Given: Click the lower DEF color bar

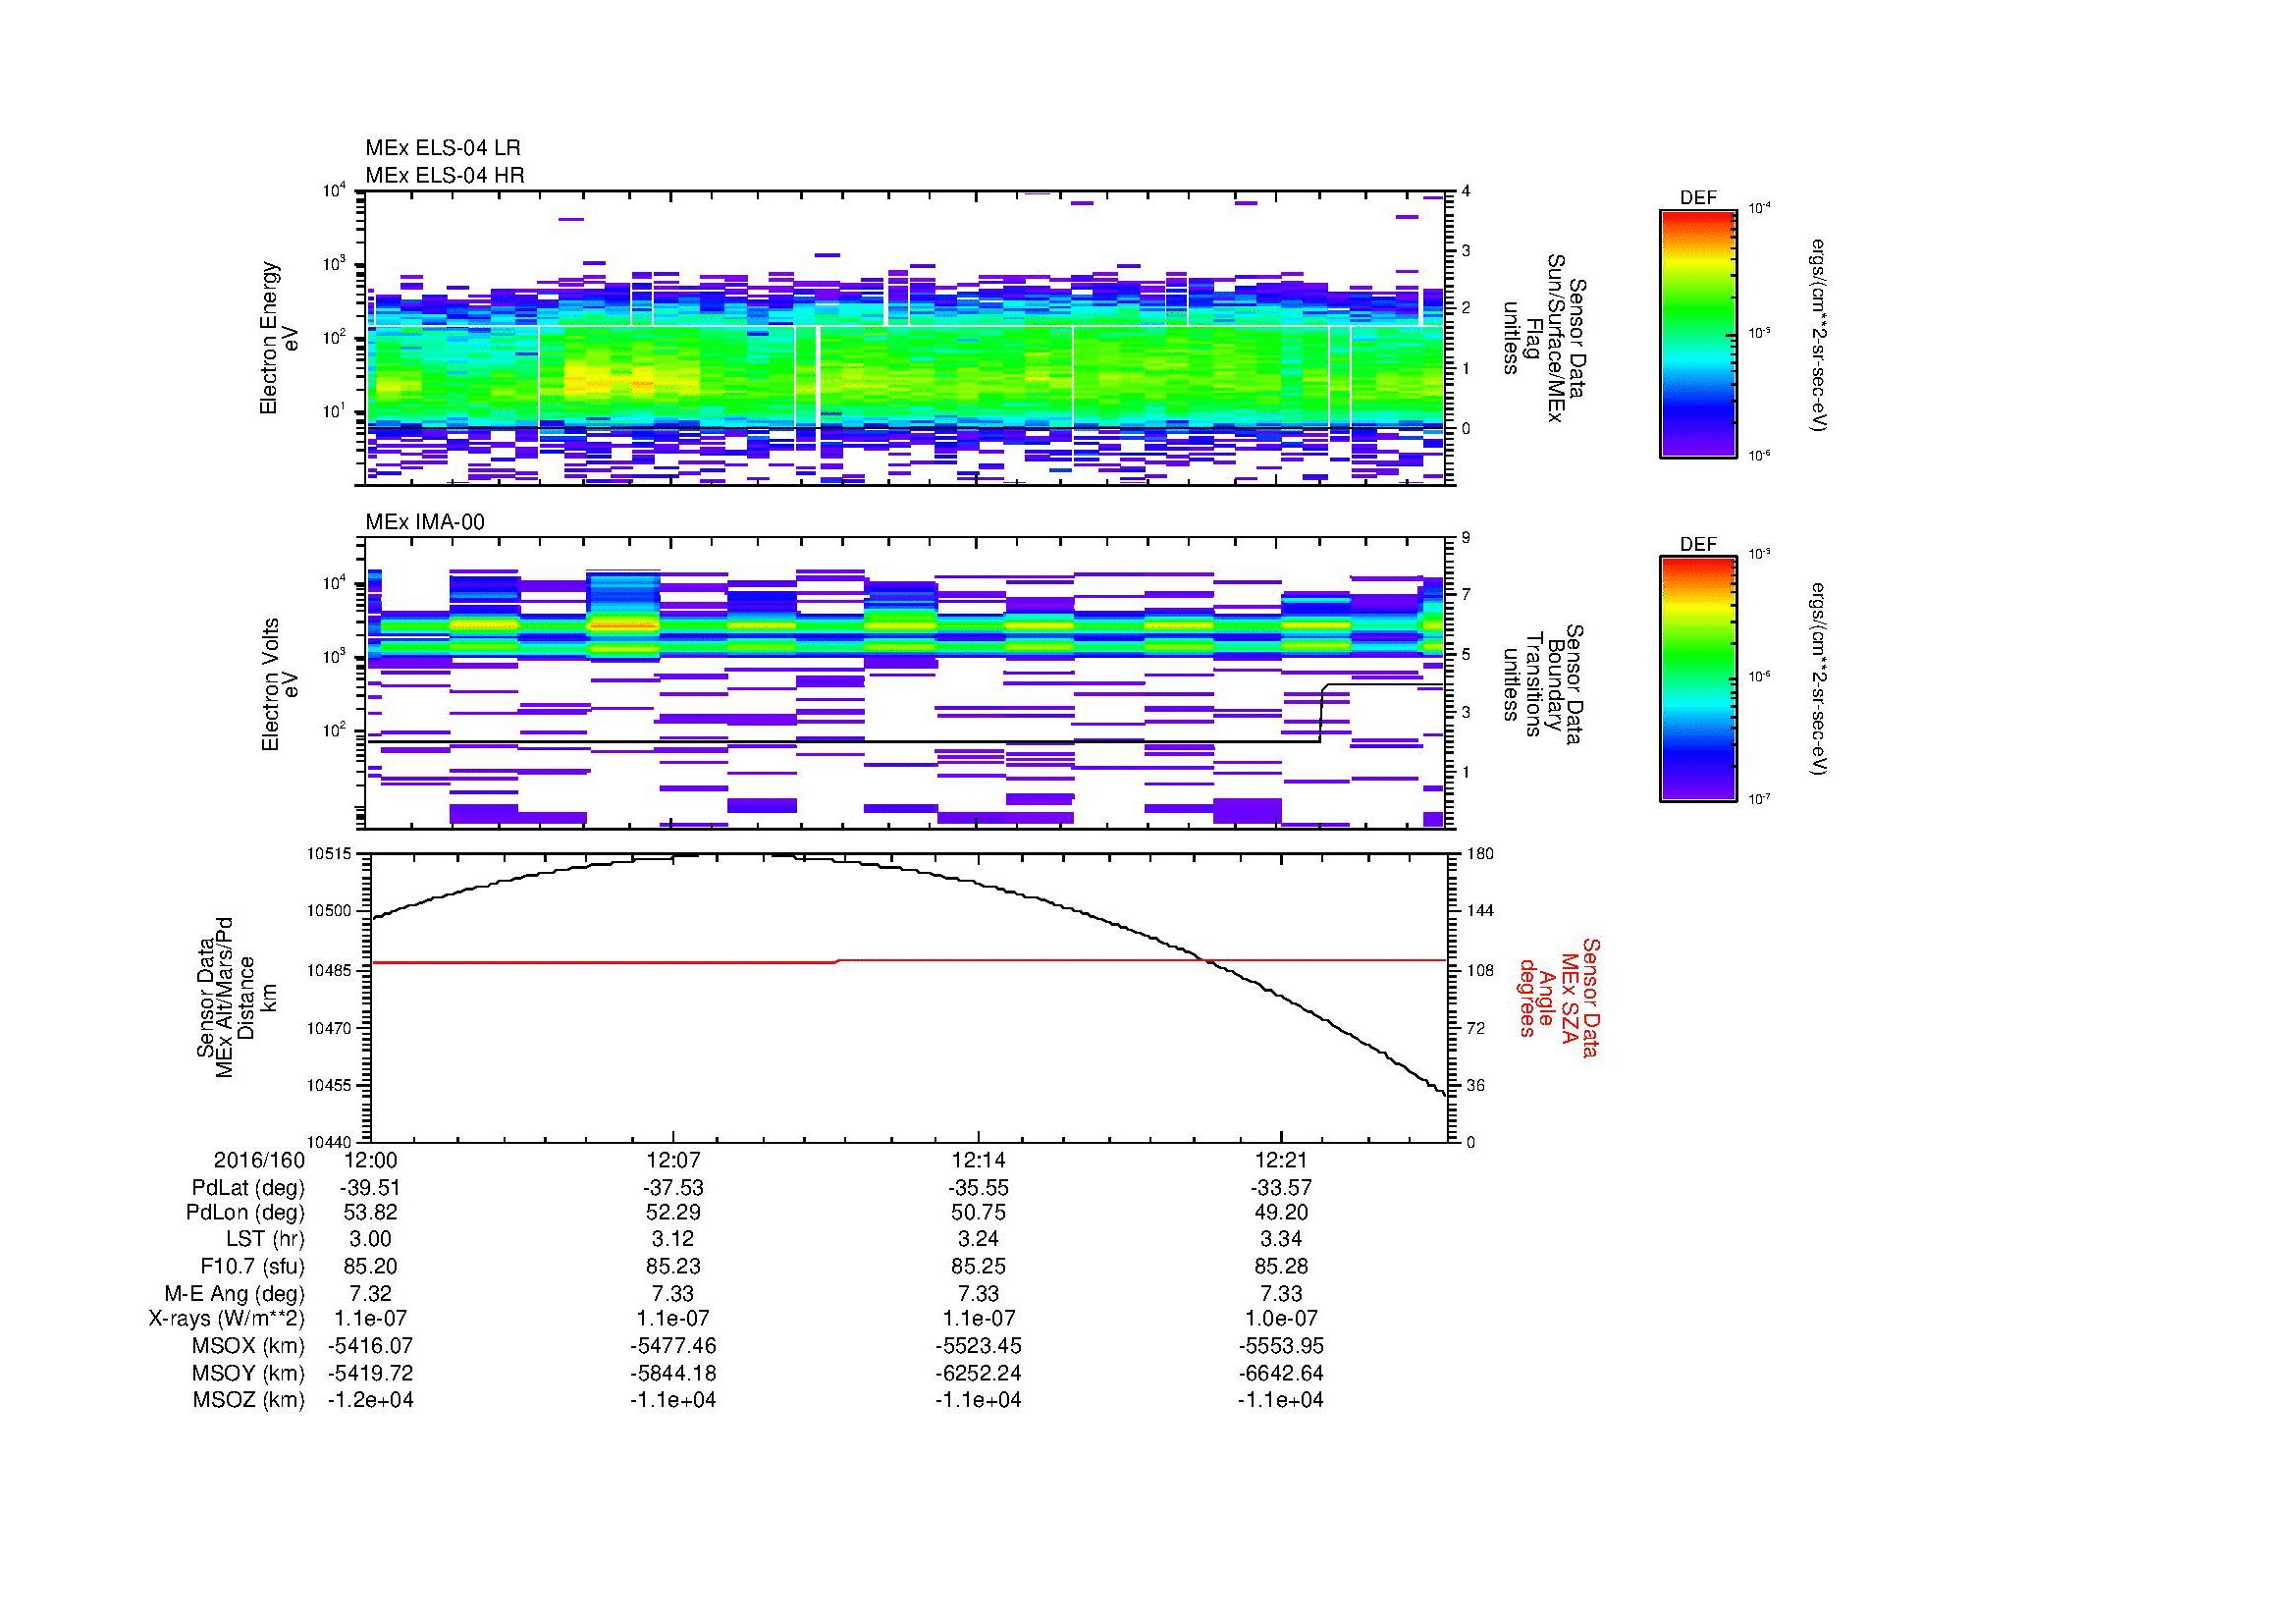Looking at the screenshot, I should (1698, 679).
